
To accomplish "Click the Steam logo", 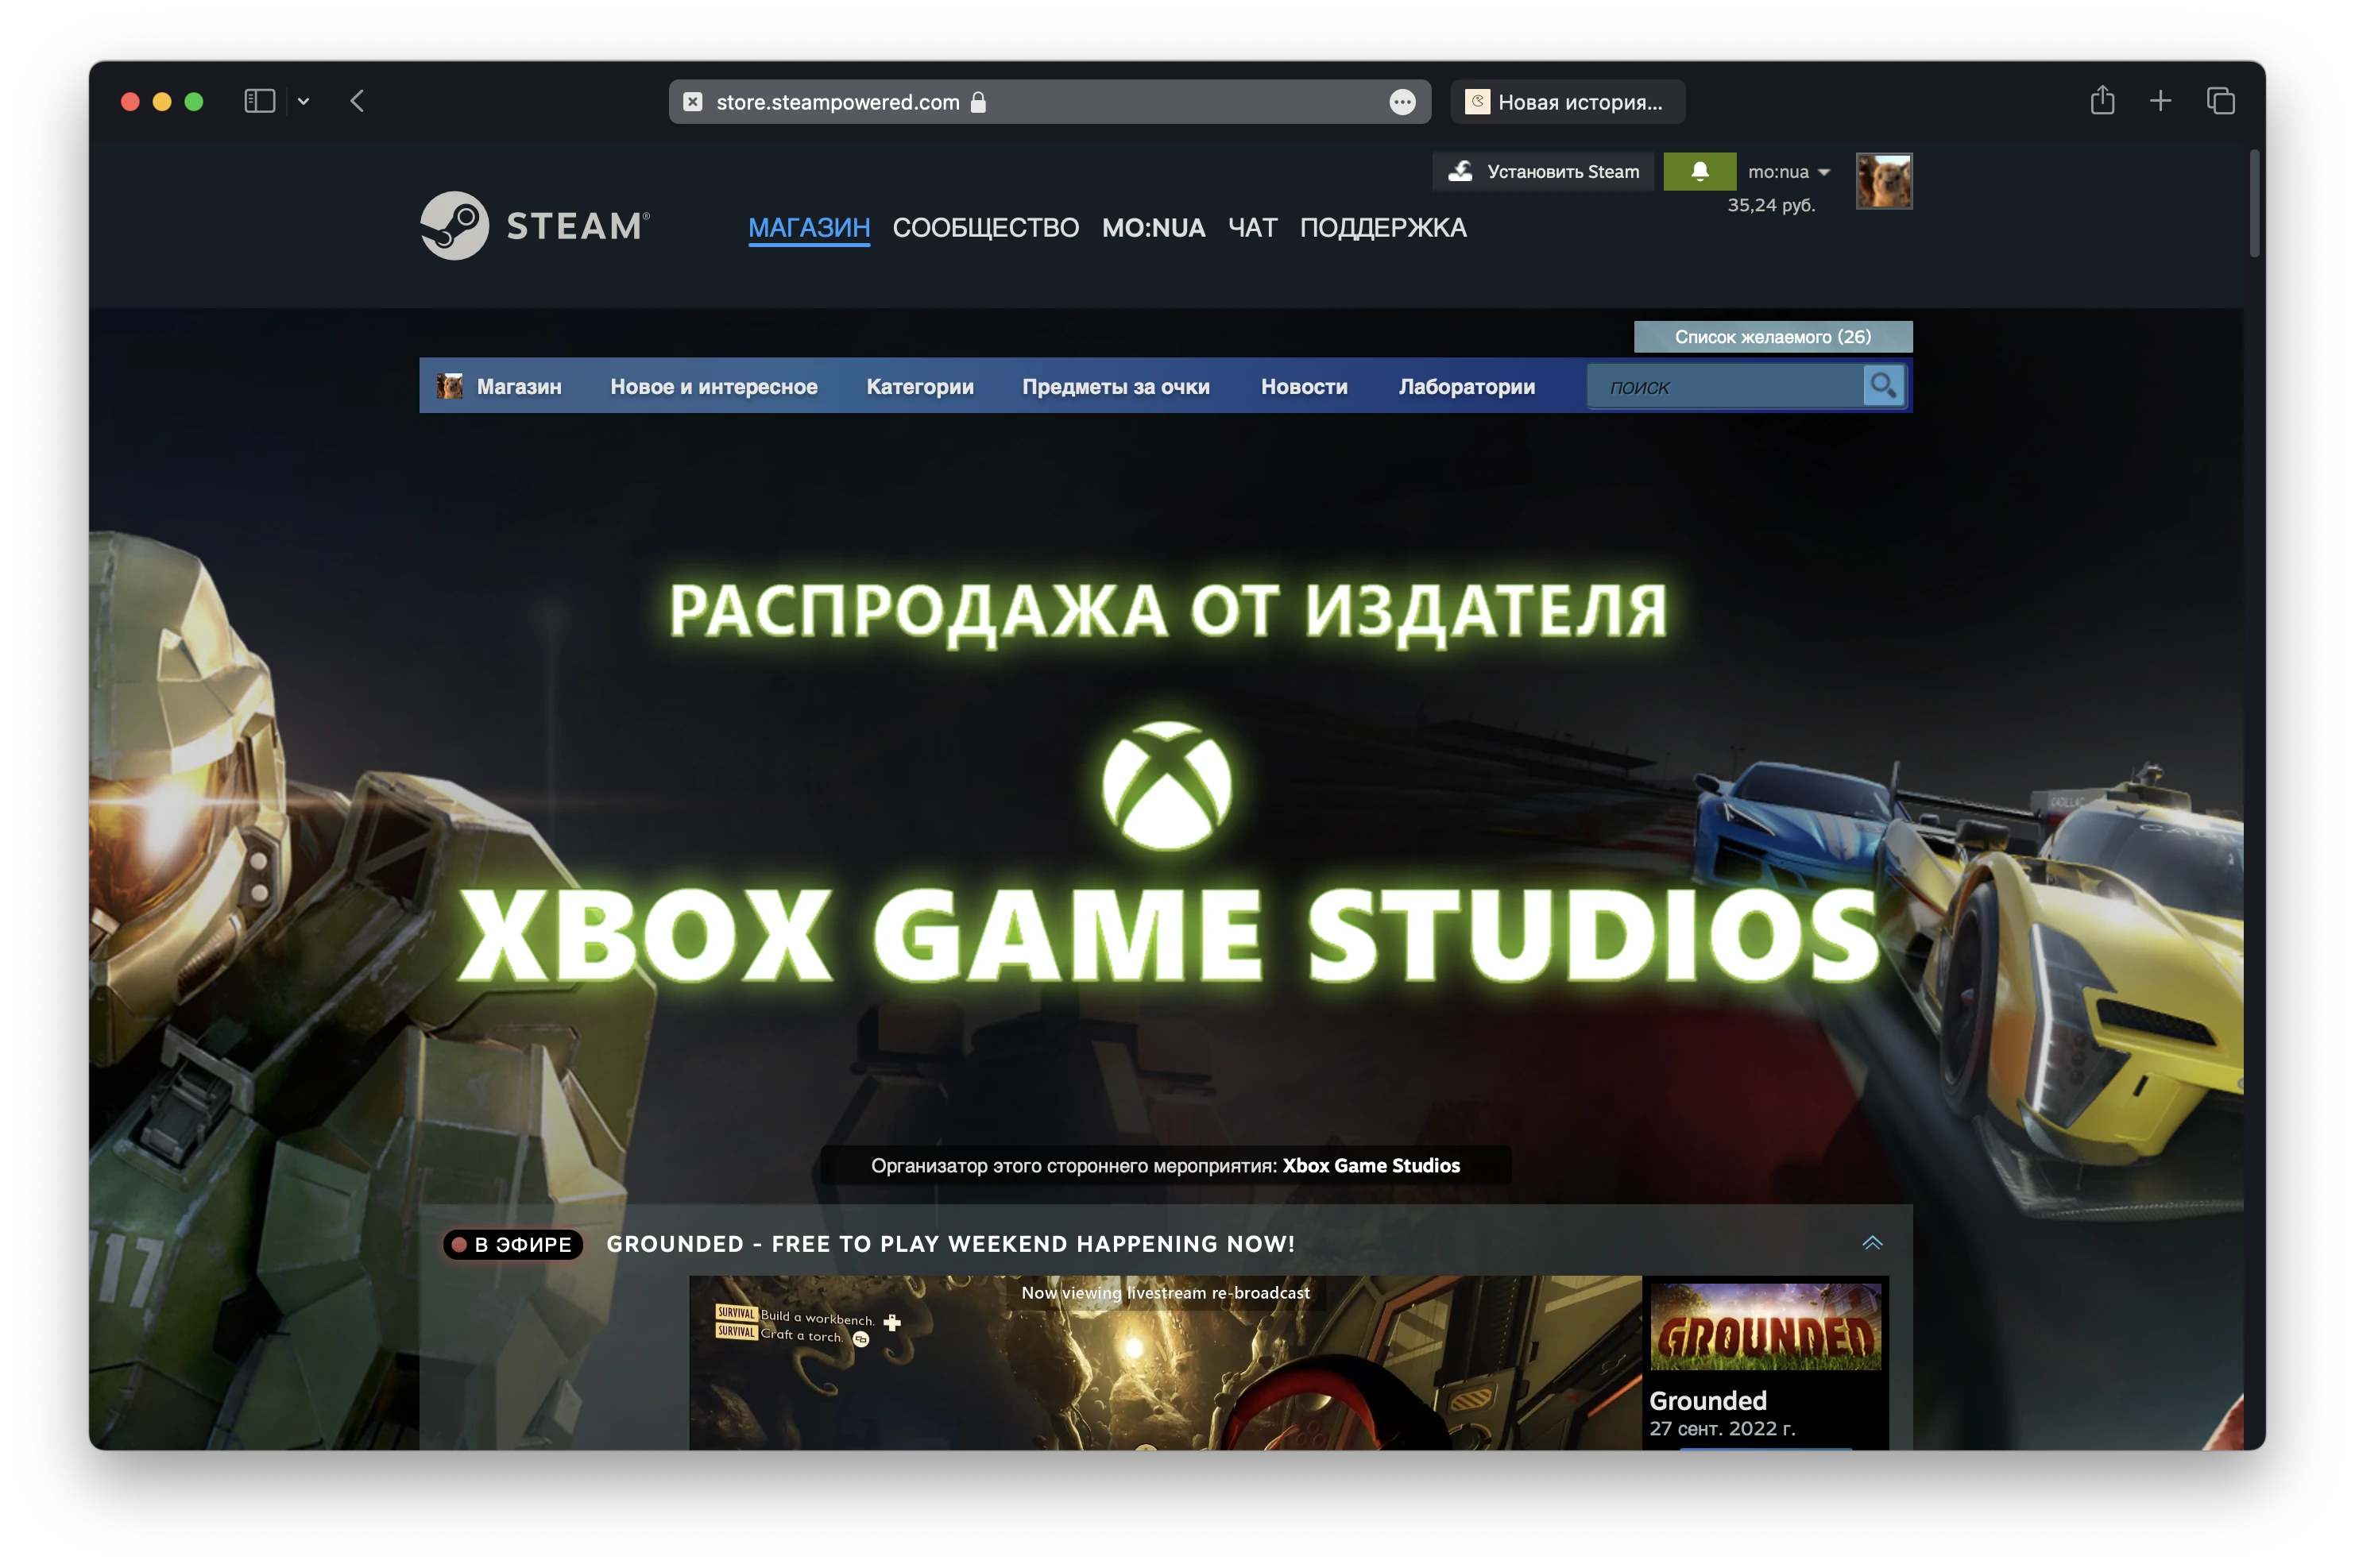I will (535, 226).
